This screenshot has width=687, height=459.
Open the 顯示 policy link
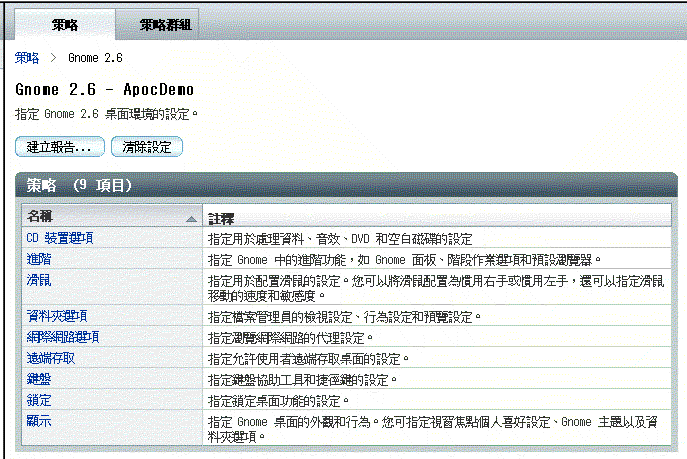click(x=39, y=421)
